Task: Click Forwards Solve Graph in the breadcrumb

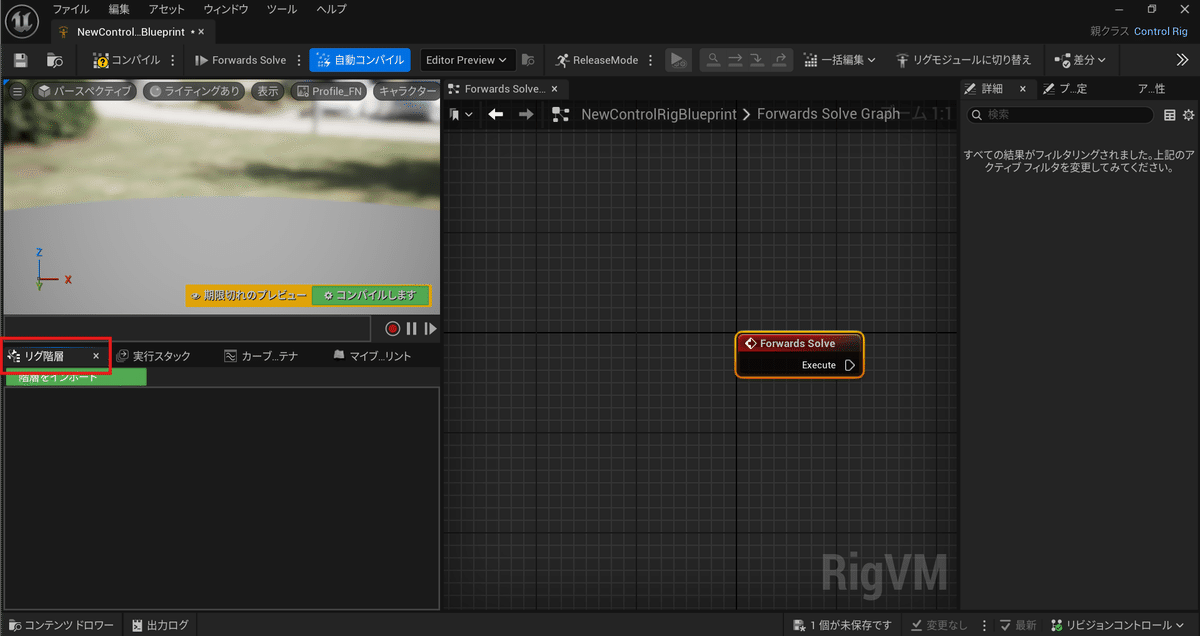Action: 828,114
